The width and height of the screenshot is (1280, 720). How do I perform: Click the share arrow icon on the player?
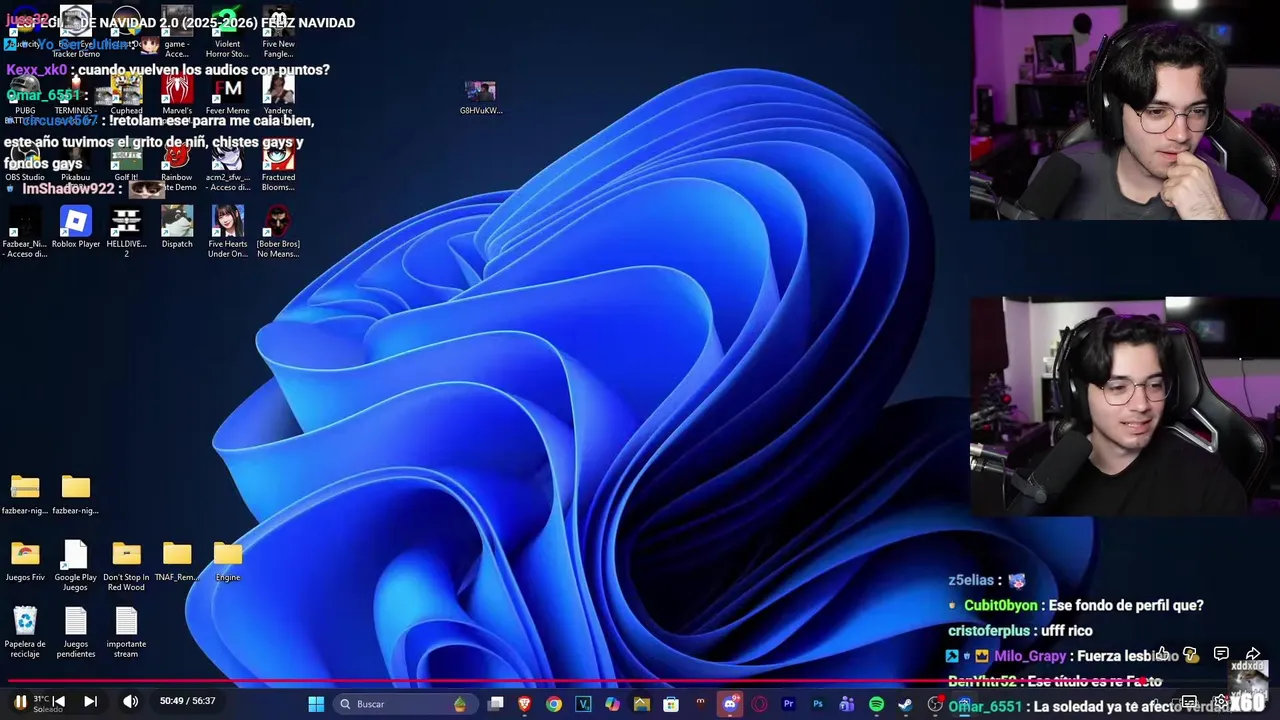coord(1252,654)
